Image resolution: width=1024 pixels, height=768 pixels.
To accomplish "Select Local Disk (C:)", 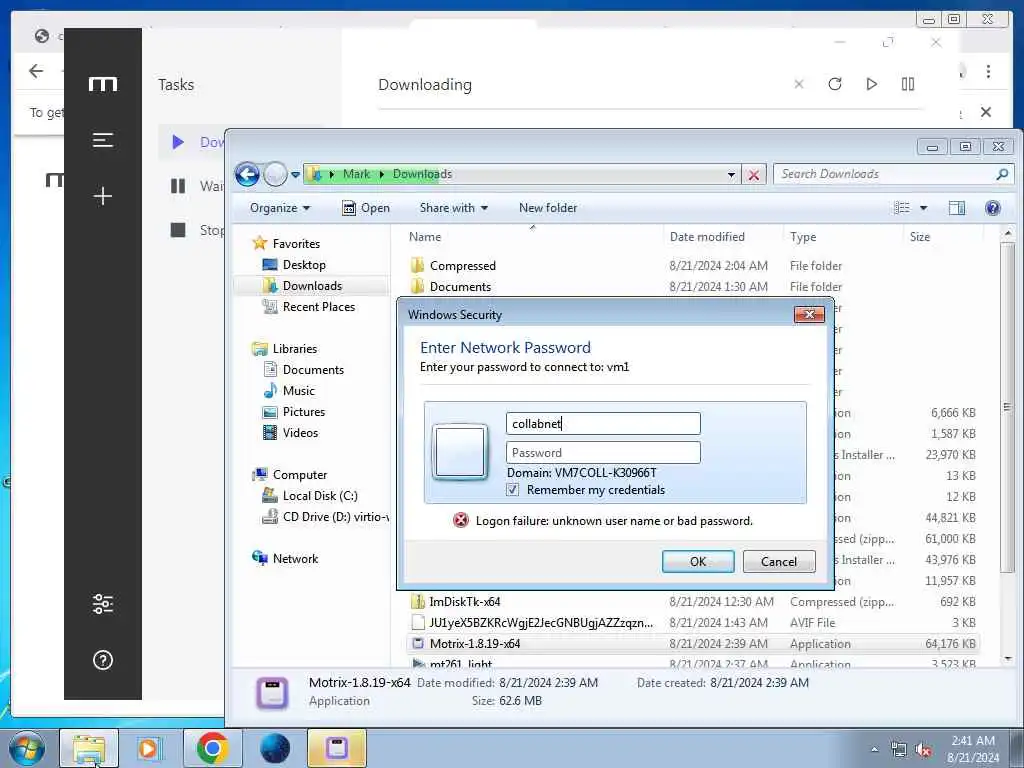I will (x=320, y=496).
